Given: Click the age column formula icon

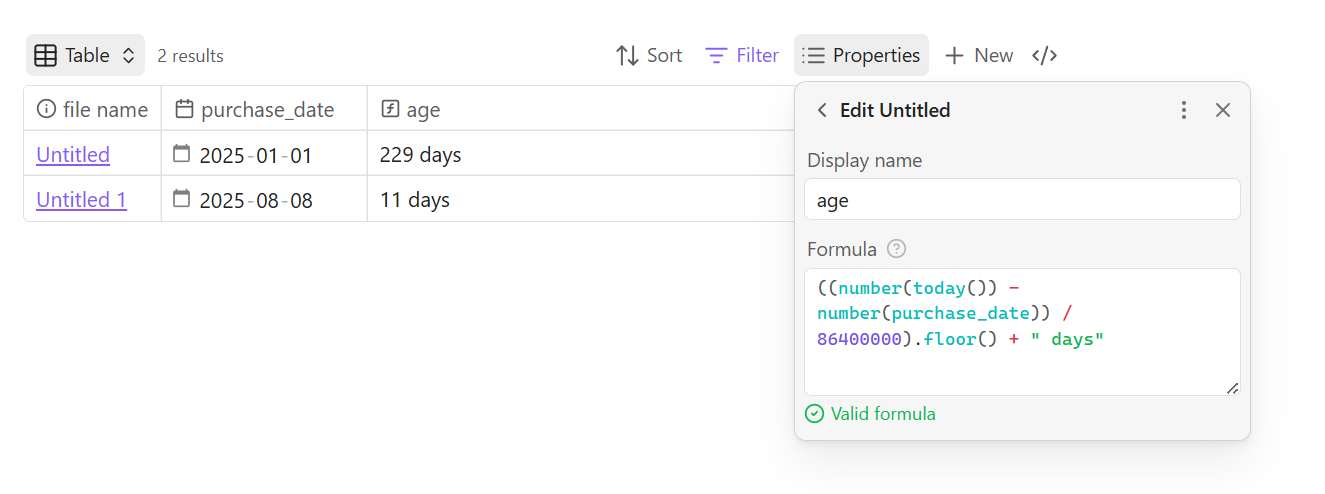Looking at the screenshot, I should tap(390, 109).
